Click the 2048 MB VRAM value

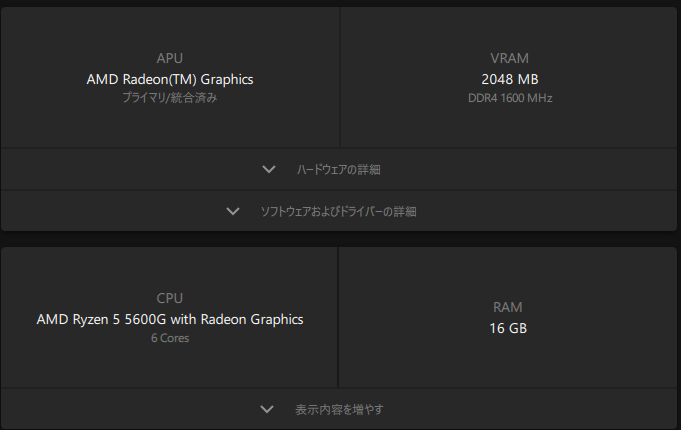(510, 79)
